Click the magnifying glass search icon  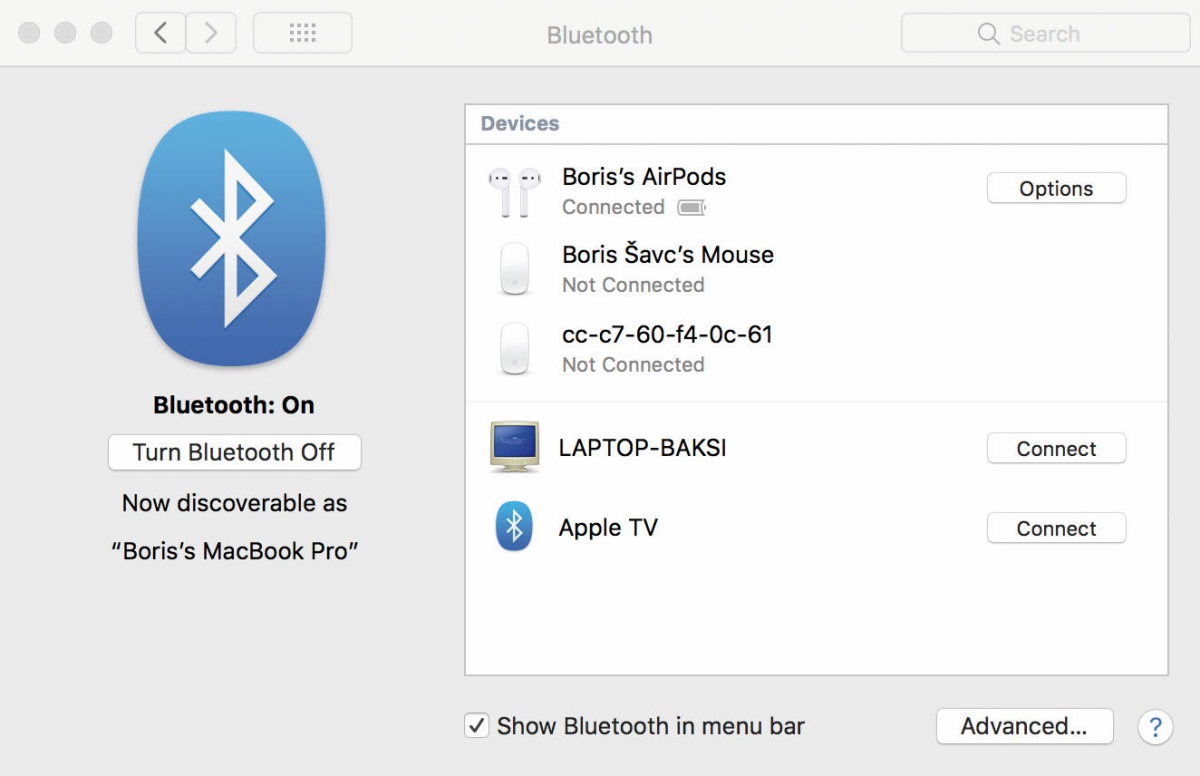coord(988,34)
